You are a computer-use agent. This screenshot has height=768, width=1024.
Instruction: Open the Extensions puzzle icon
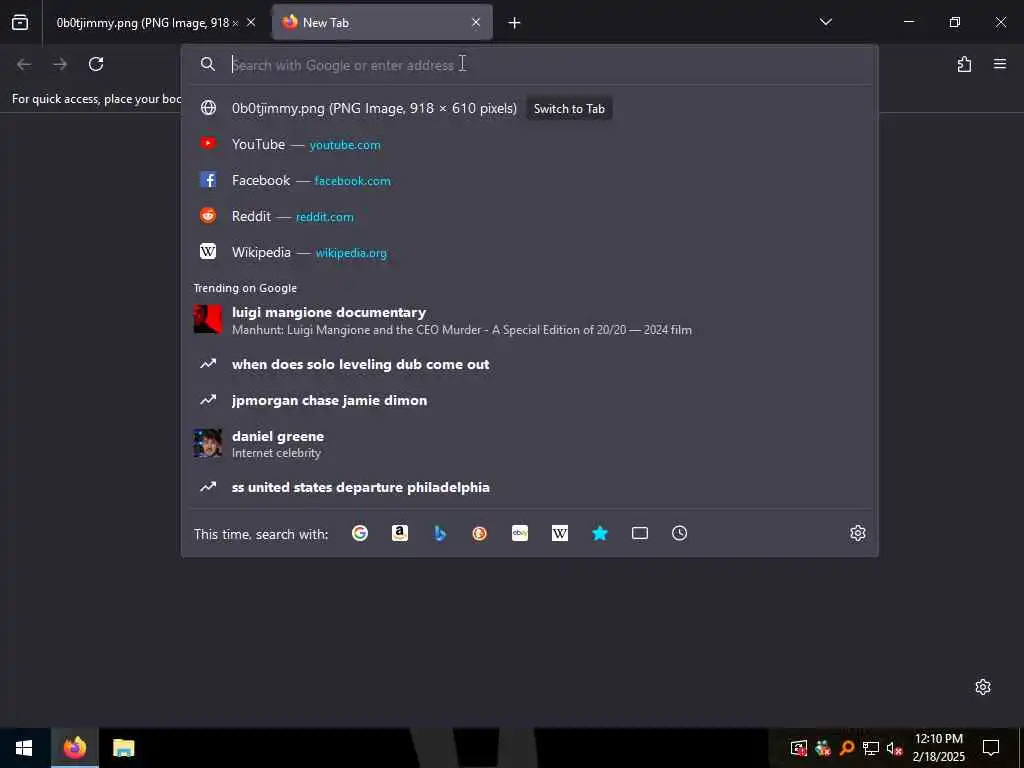click(x=964, y=64)
